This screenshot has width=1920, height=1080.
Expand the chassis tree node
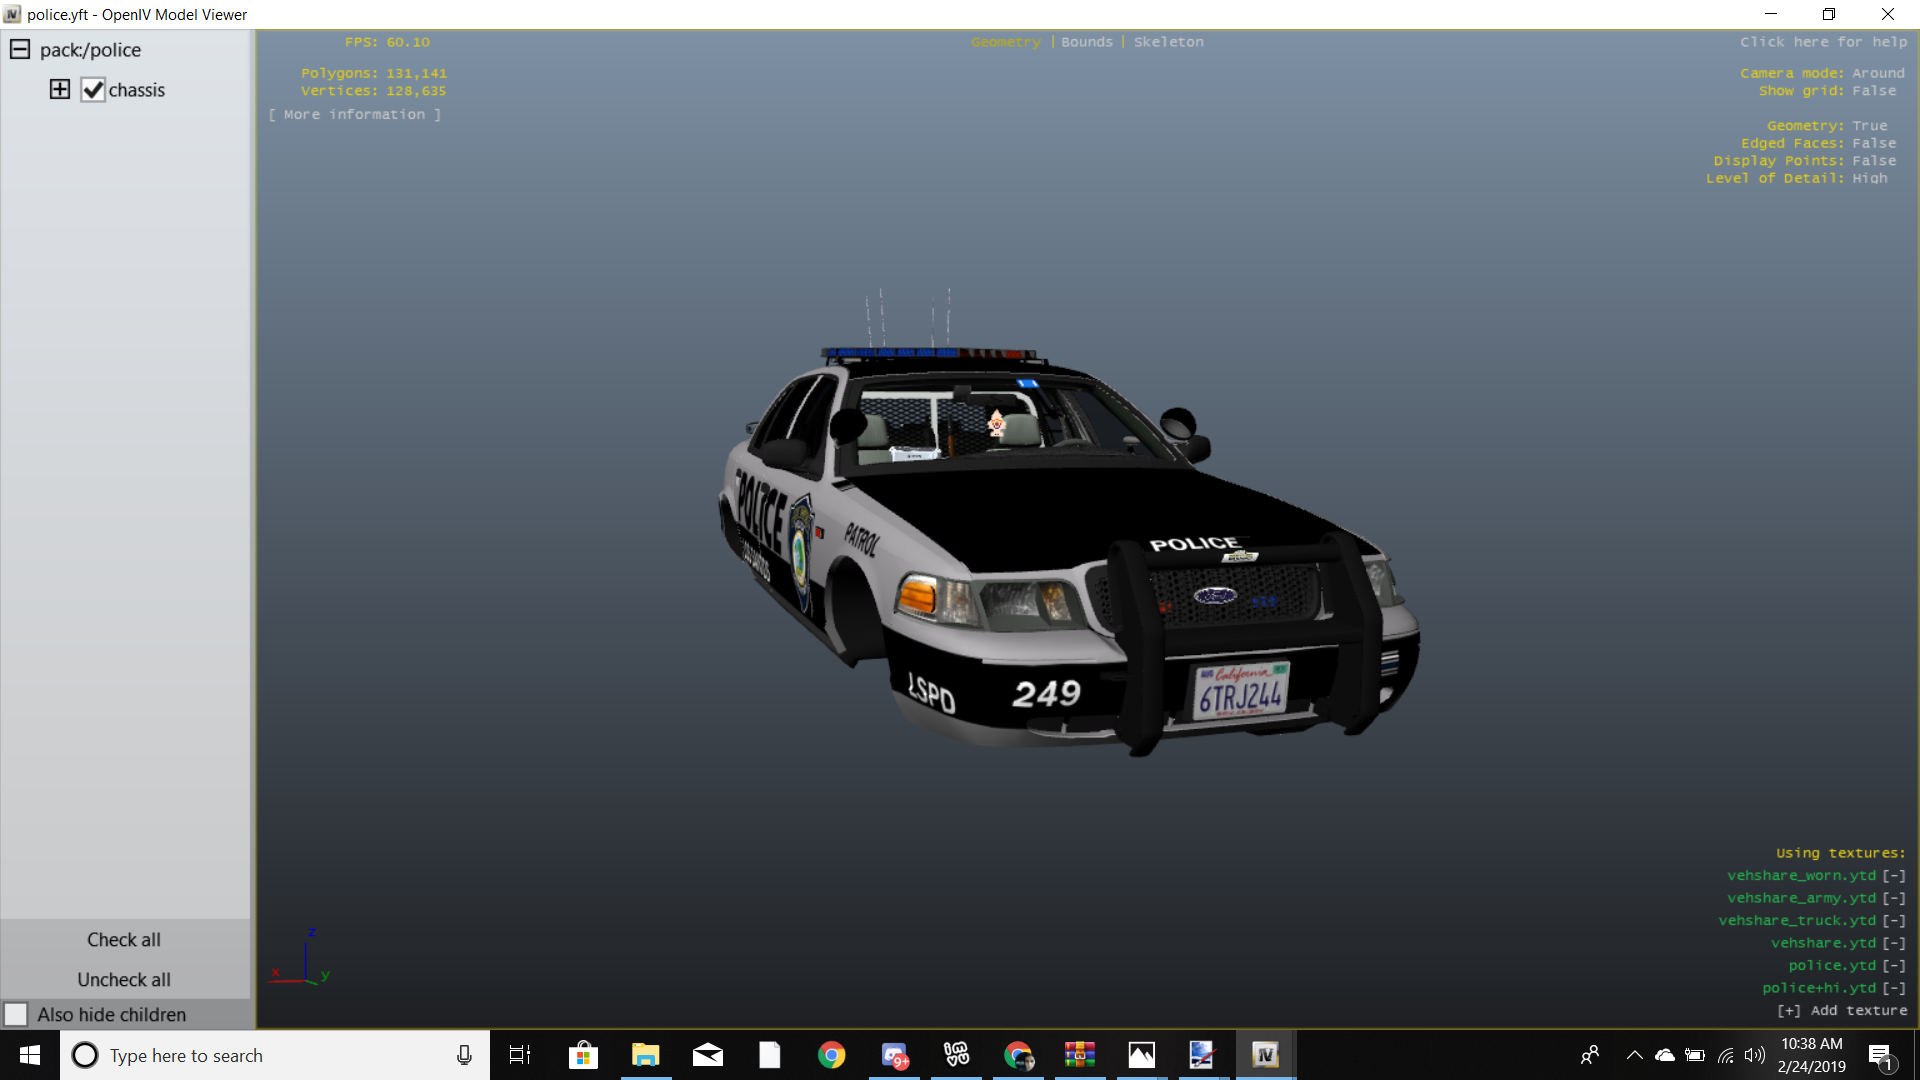coord(60,90)
